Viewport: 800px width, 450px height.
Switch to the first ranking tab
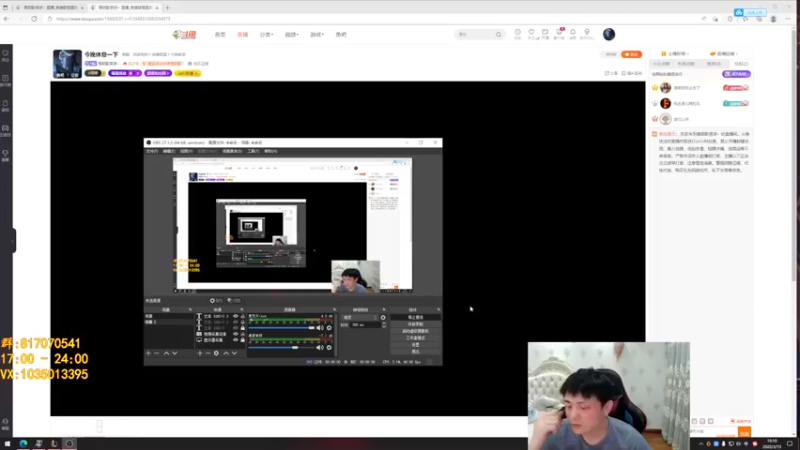click(x=661, y=64)
